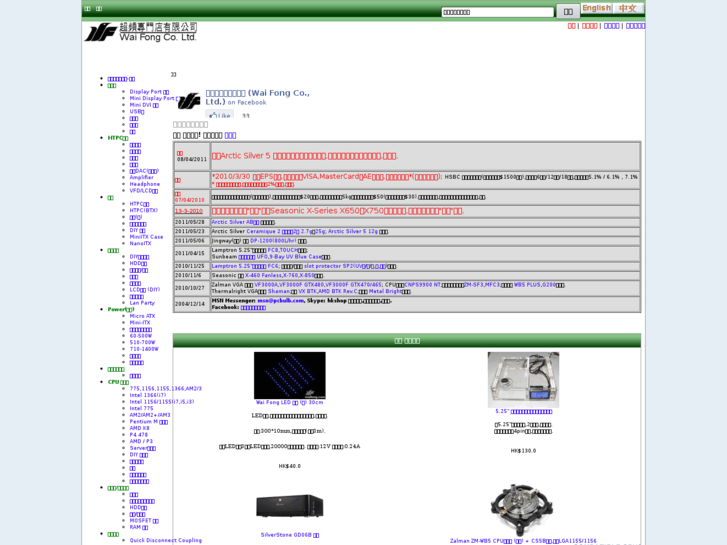Open the Power category heading
This screenshot has height=545, width=727.
click(121, 309)
